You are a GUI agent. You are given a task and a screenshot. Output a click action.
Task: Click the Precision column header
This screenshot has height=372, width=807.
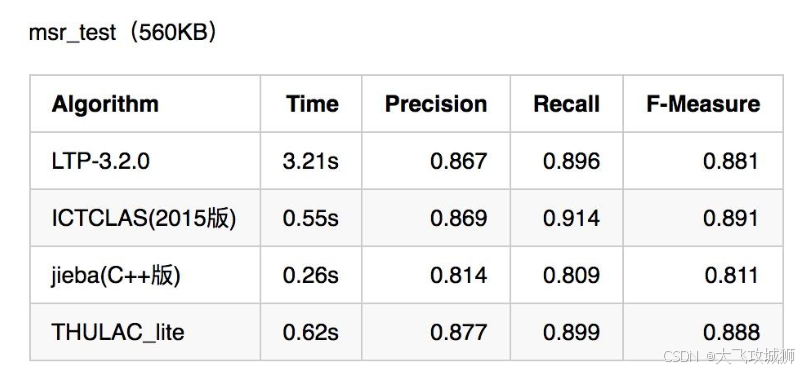click(436, 104)
